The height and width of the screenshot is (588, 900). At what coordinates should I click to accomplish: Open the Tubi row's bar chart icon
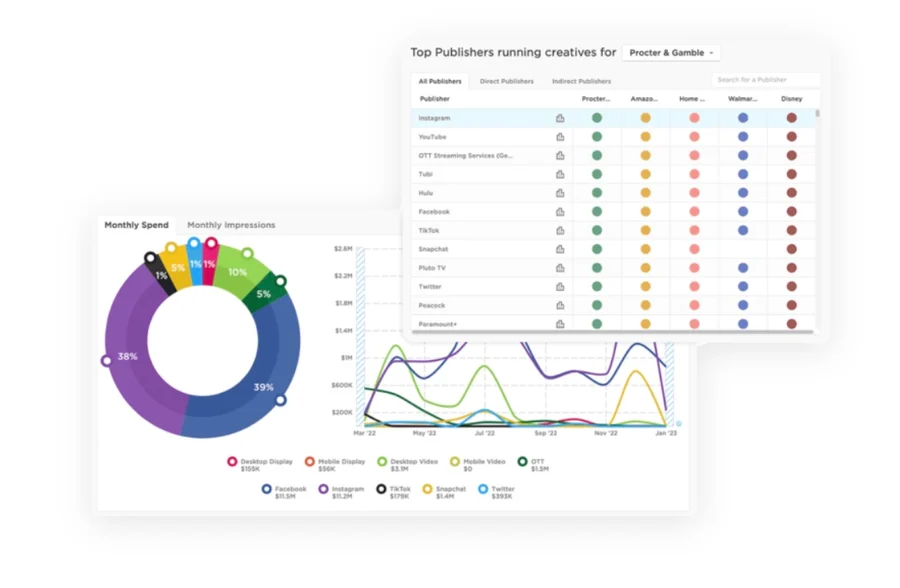[x=560, y=174]
